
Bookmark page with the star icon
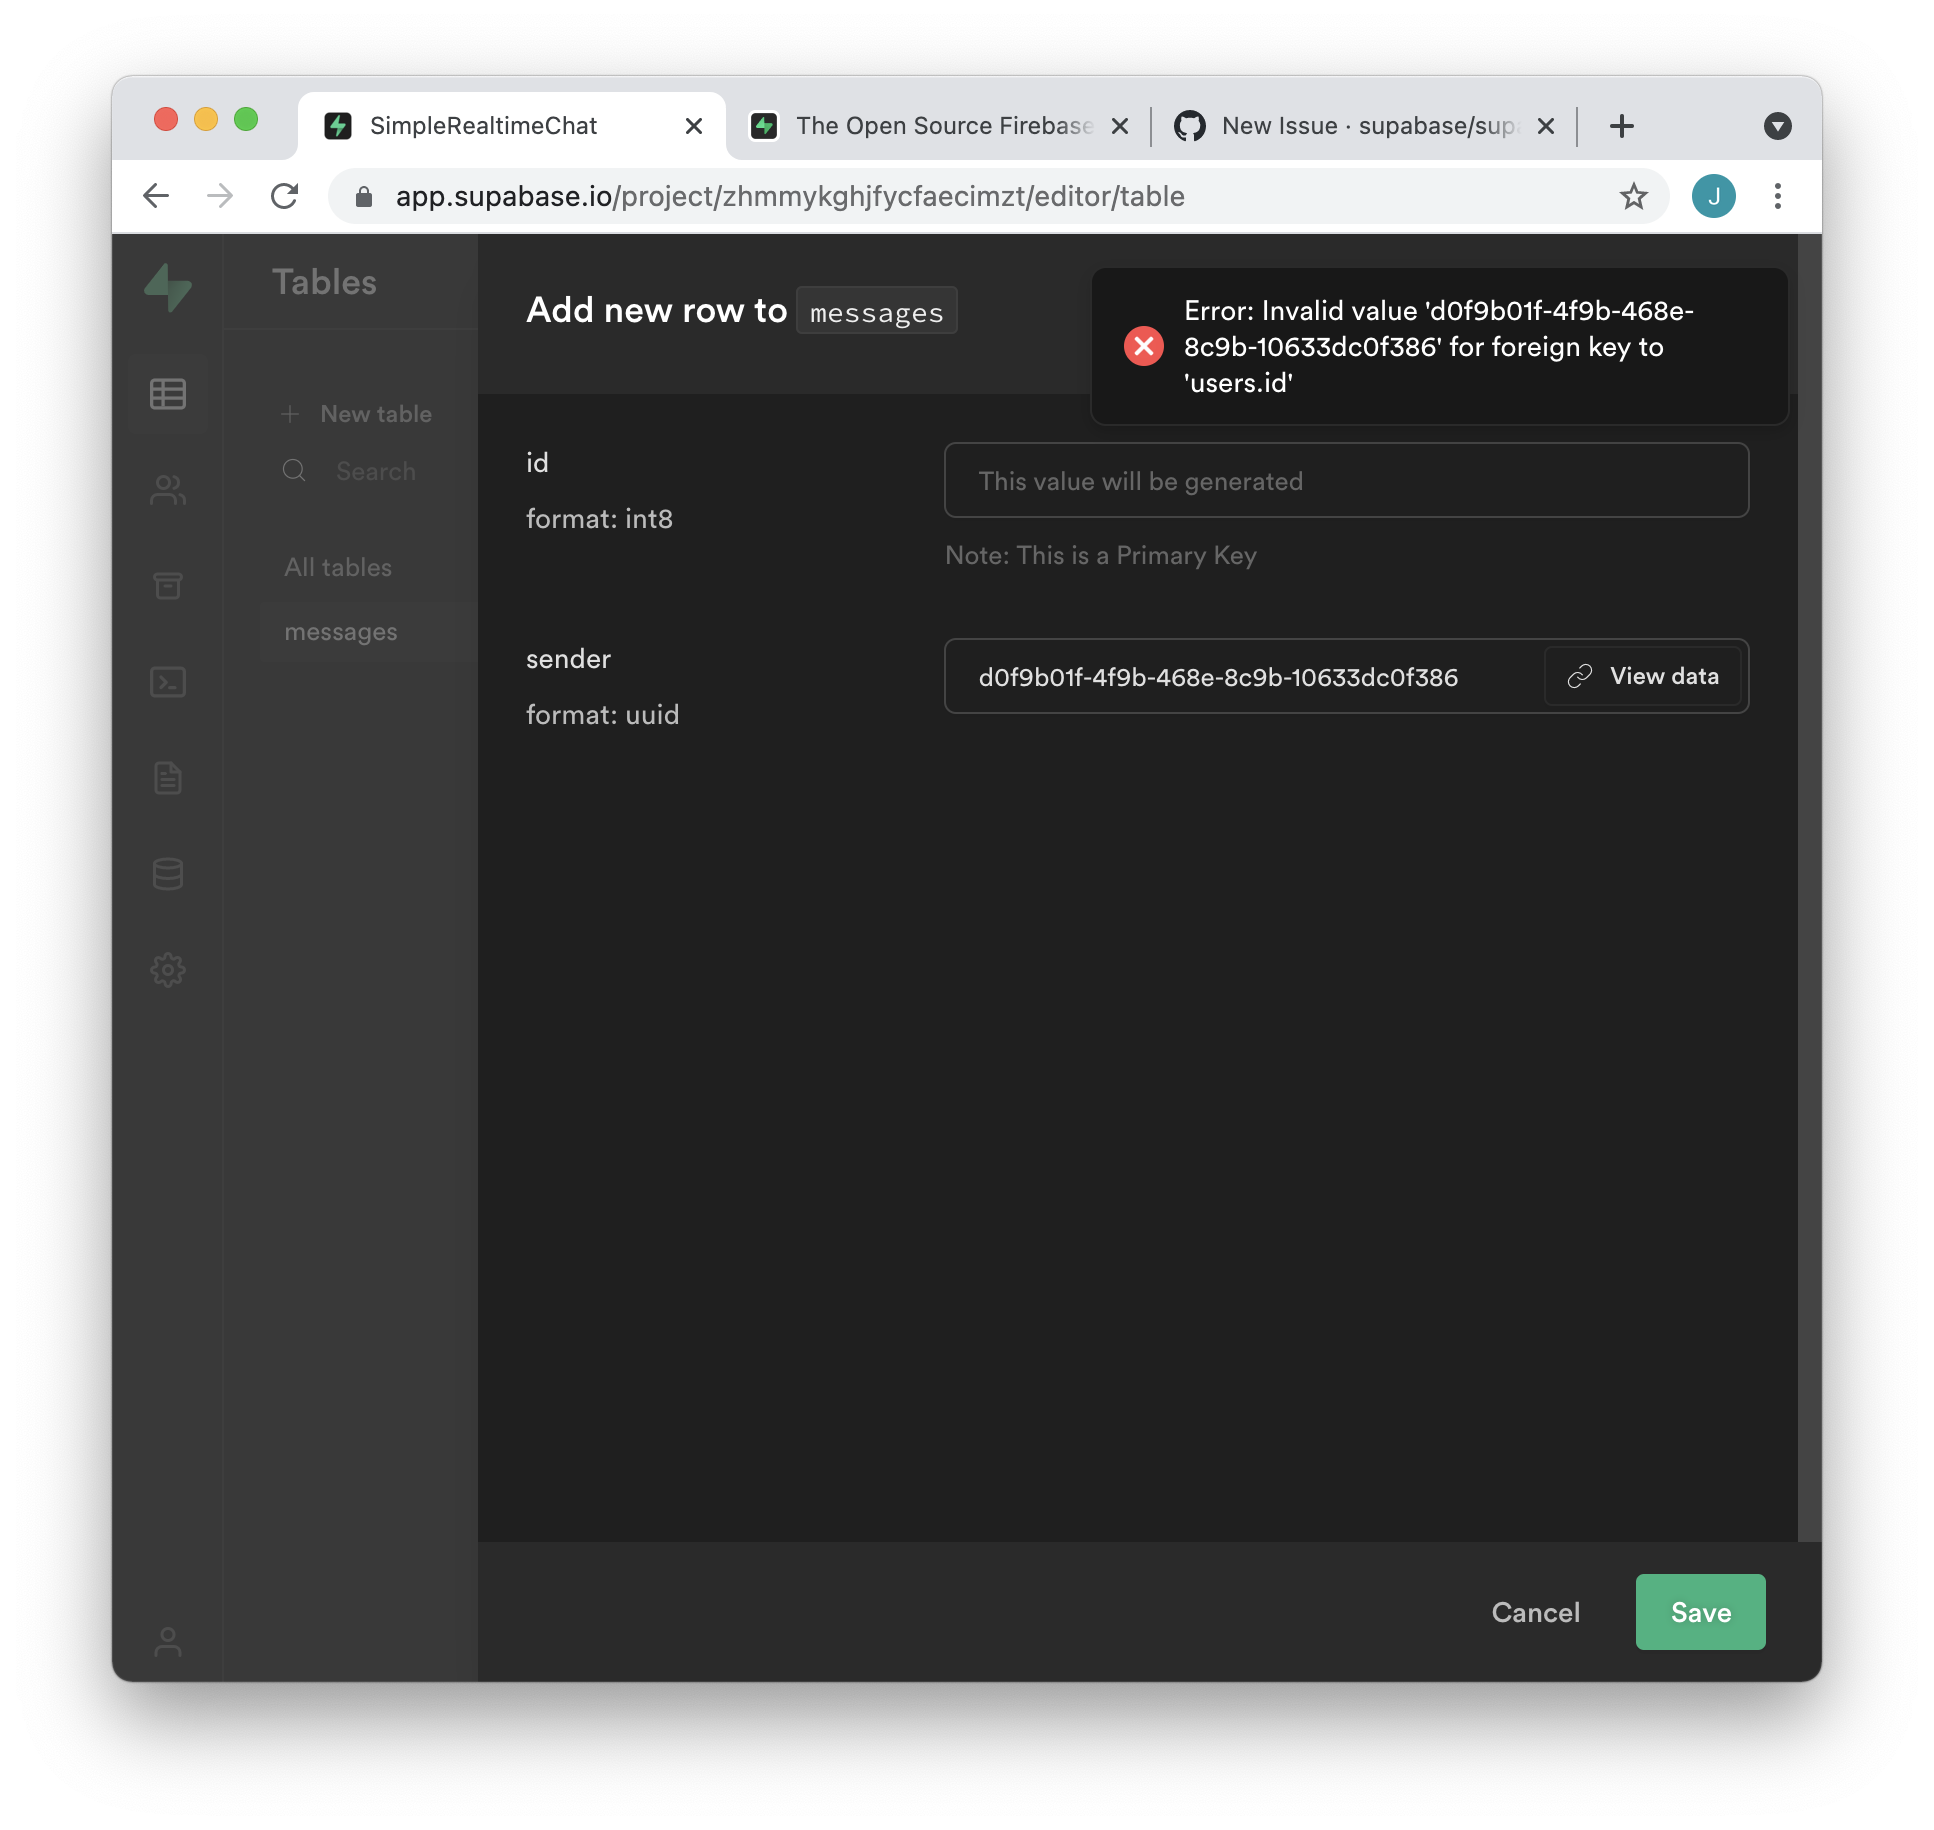[1634, 196]
